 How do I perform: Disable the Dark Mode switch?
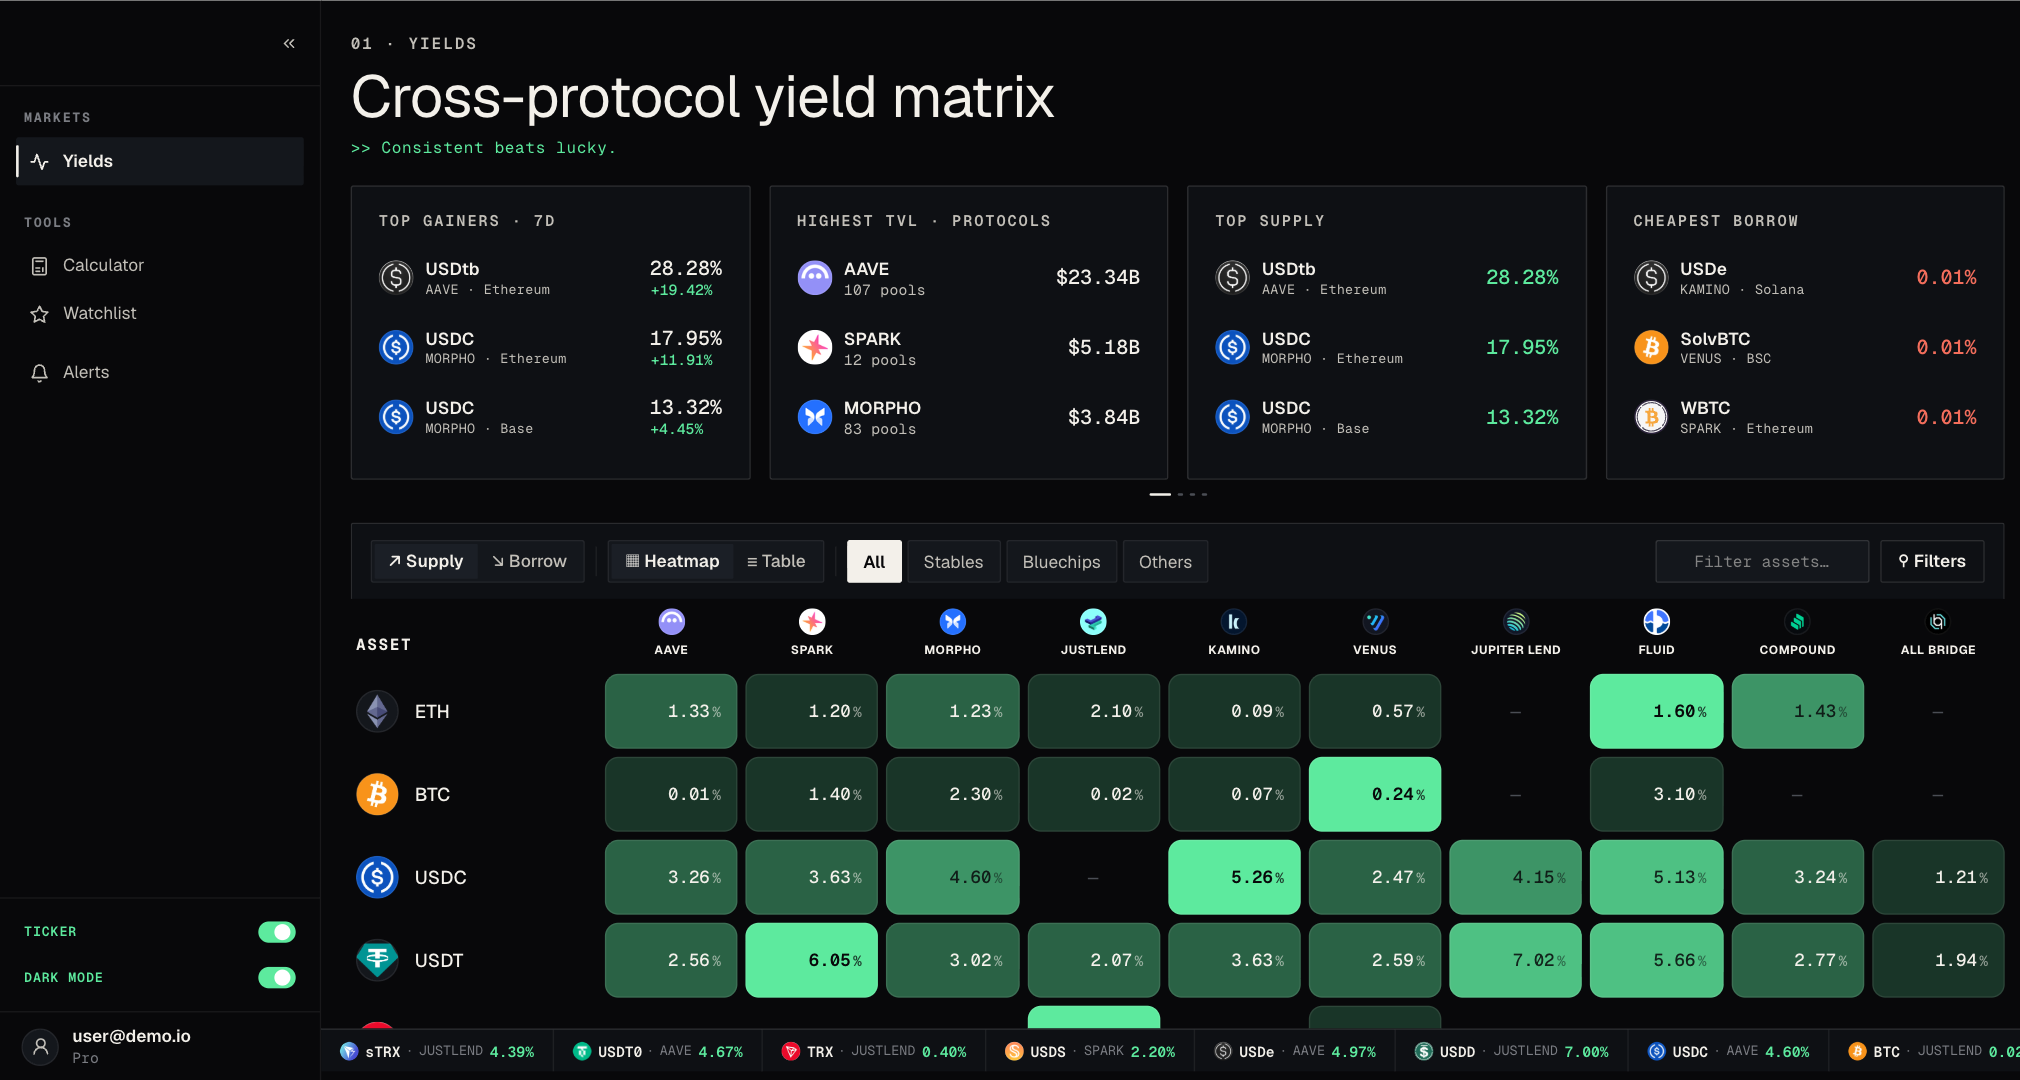pyautogui.click(x=277, y=978)
